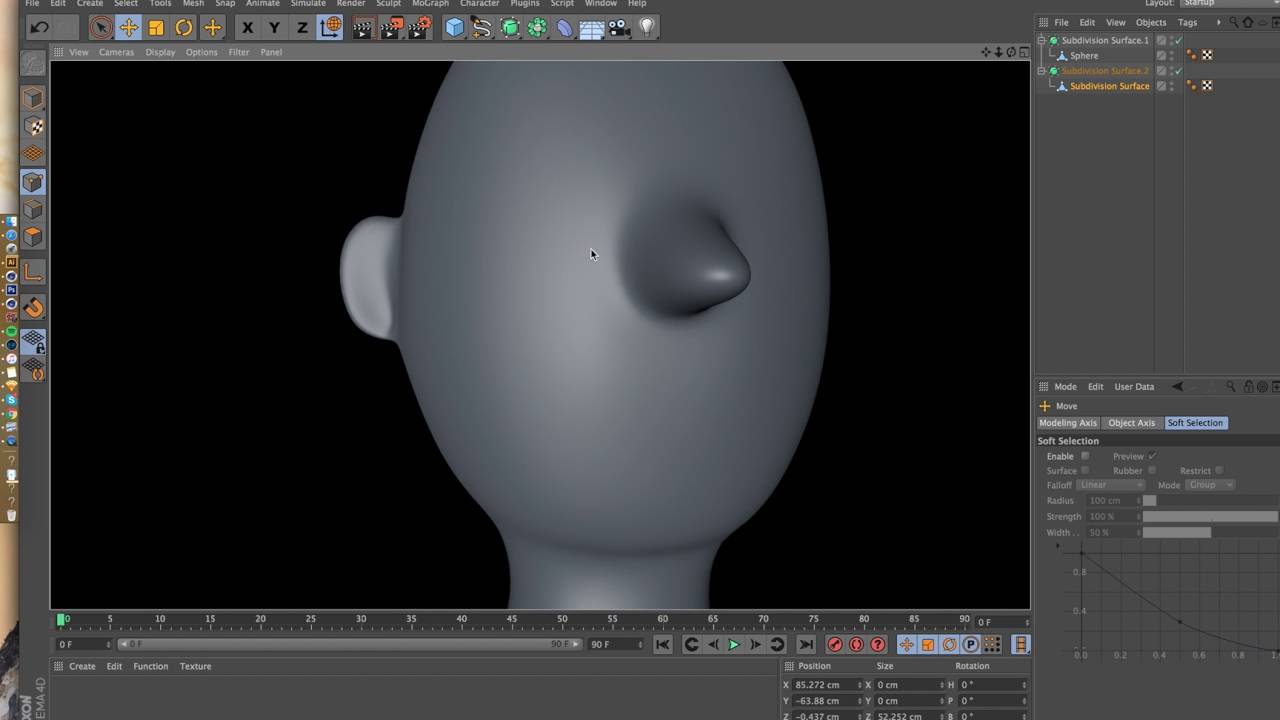Open the Falloff Linear dropdown

point(1110,485)
